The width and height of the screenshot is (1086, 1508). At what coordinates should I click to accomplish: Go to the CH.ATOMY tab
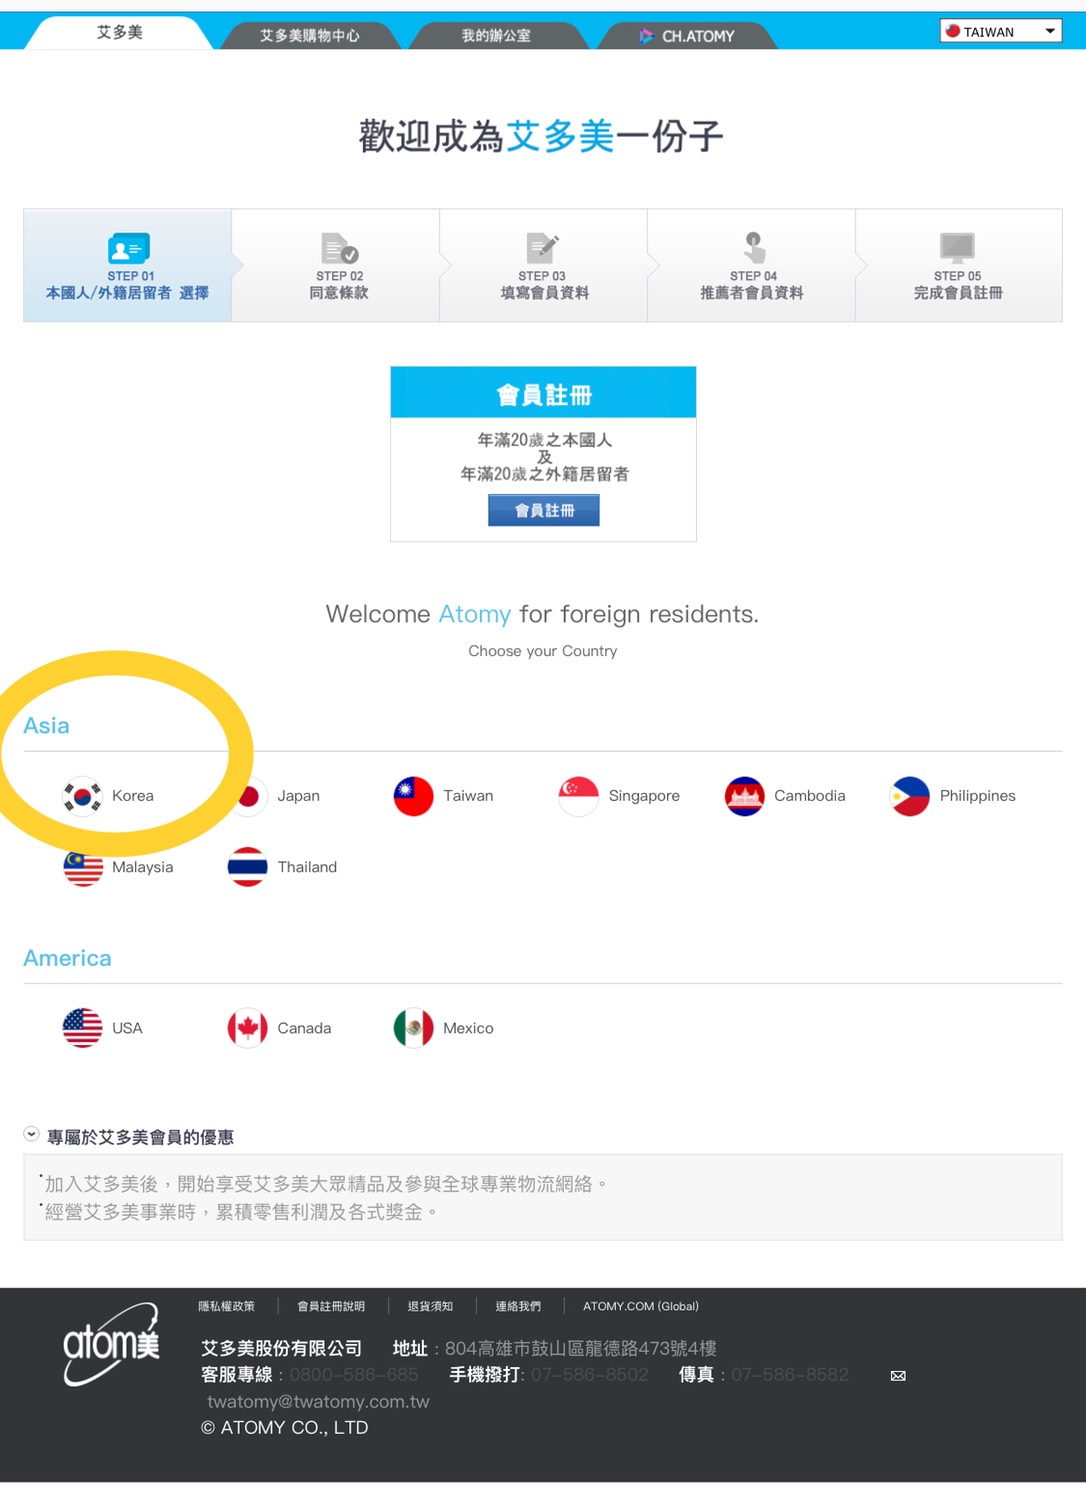click(x=688, y=35)
